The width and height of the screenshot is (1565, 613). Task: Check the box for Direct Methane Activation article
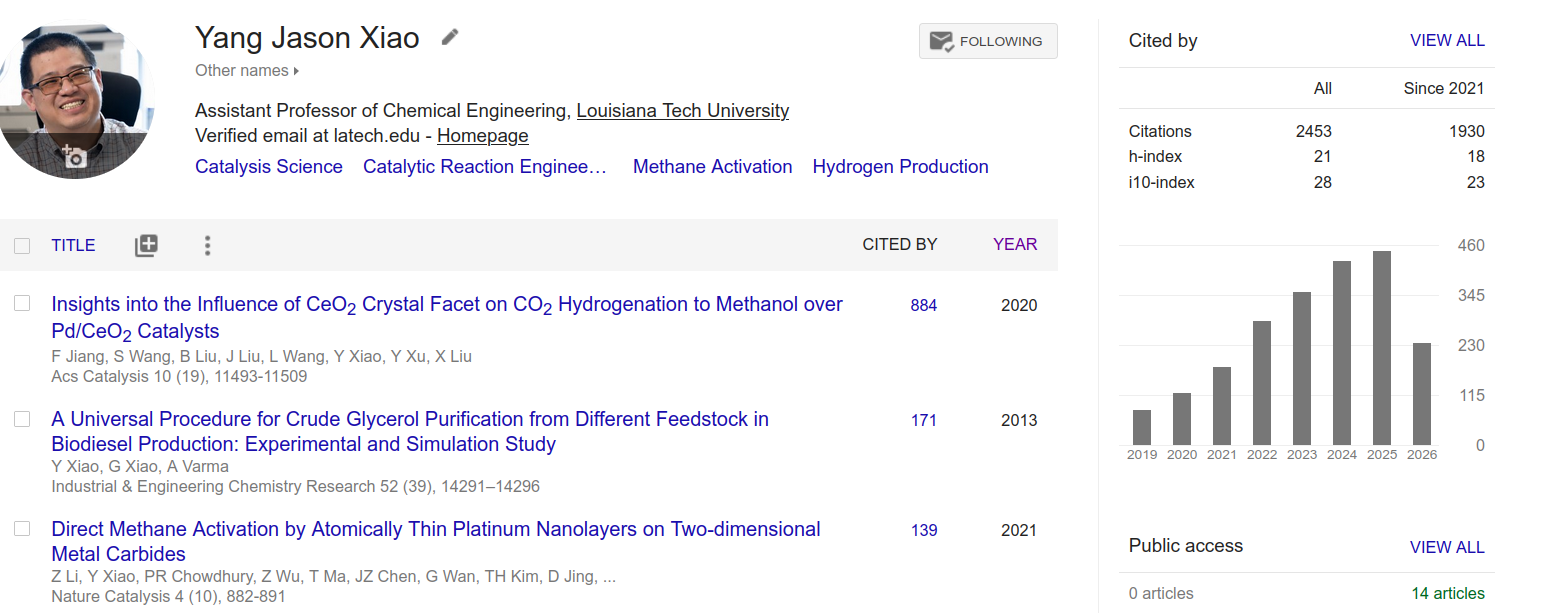point(22,529)
